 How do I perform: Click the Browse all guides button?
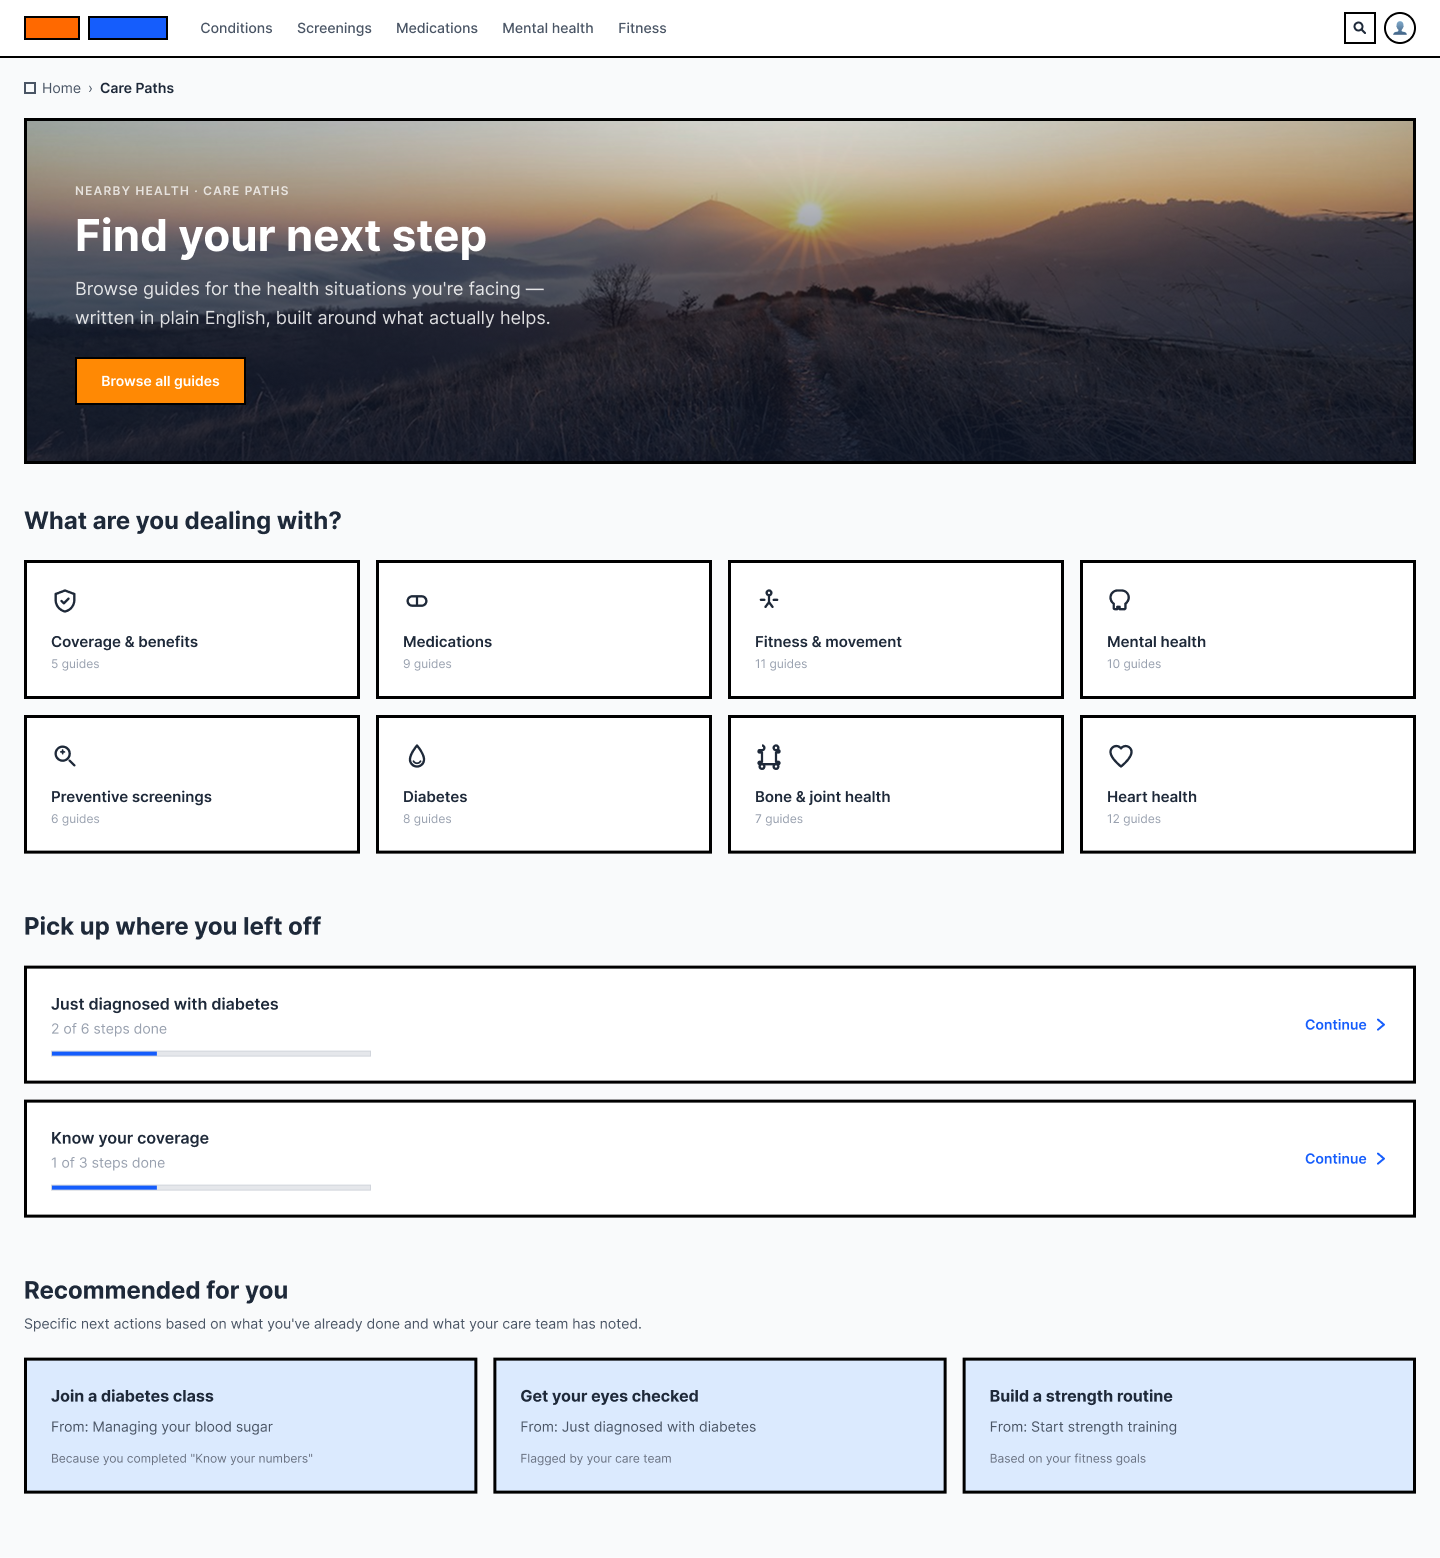tap(160, 381)
